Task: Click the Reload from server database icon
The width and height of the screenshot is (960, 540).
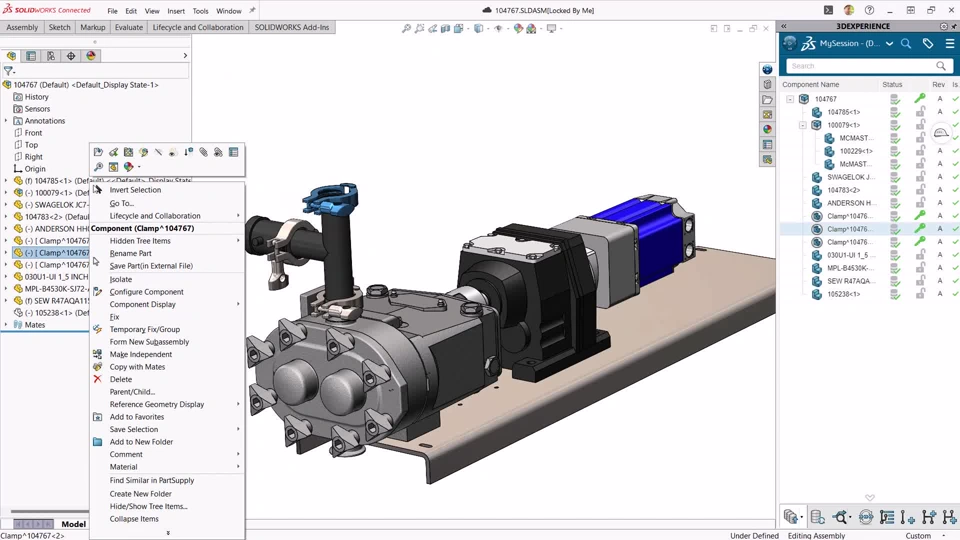Action: point(817,517)
